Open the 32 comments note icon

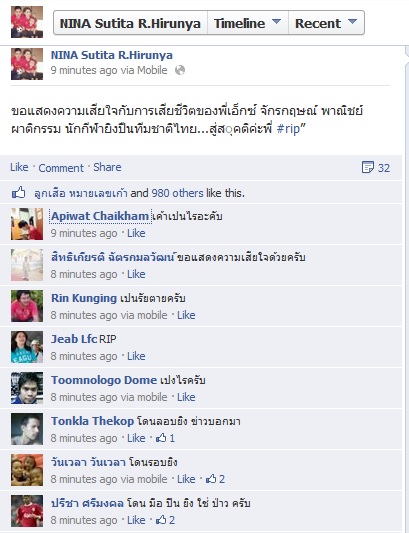pyautogui.click(x=368, y=167)
